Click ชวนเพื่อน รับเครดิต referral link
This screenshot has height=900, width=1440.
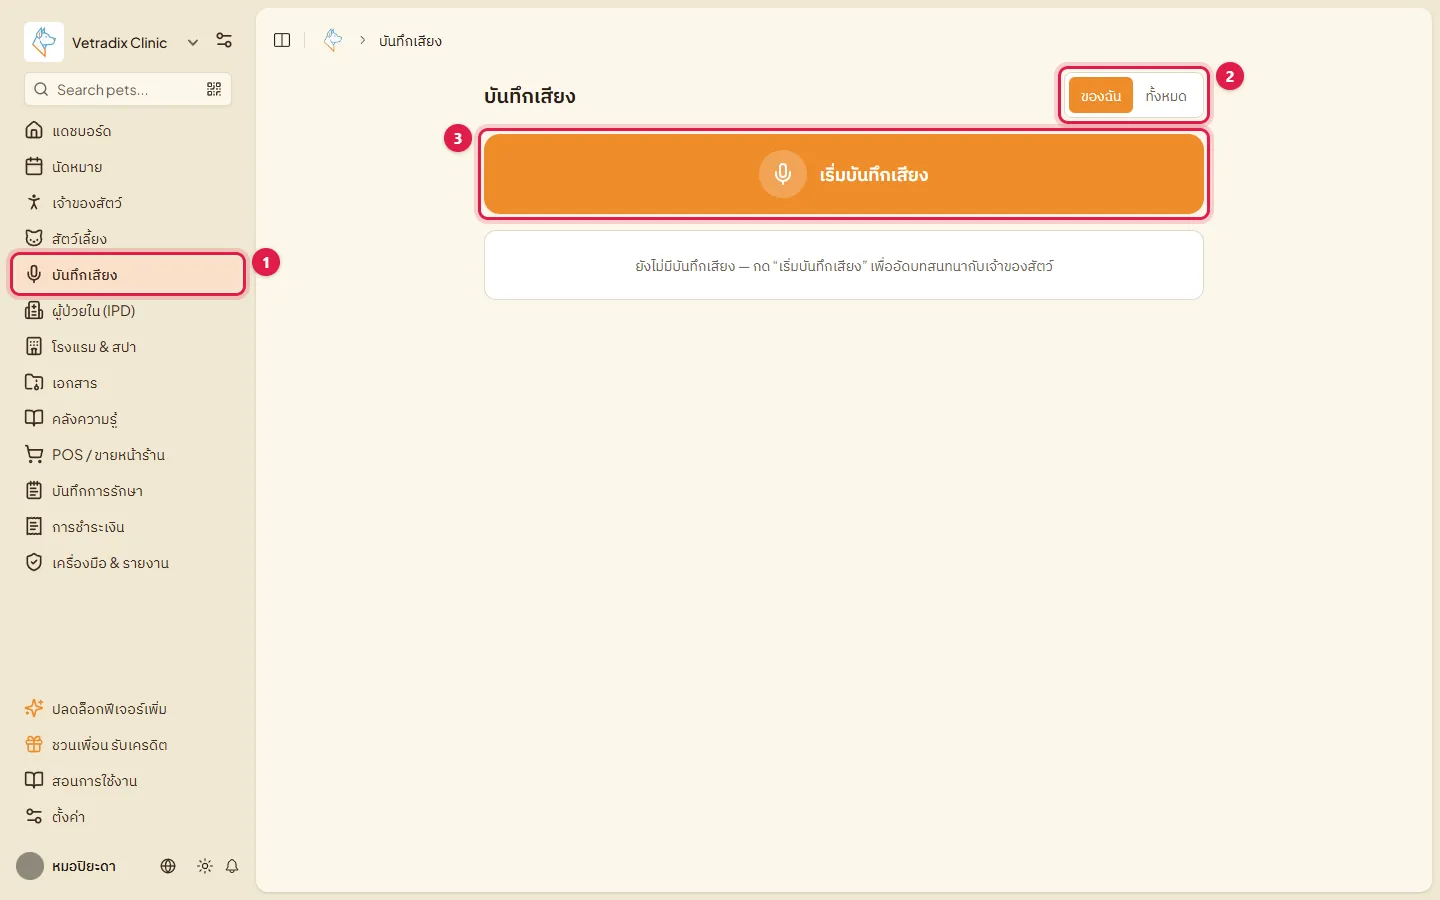tap(128, 745)
